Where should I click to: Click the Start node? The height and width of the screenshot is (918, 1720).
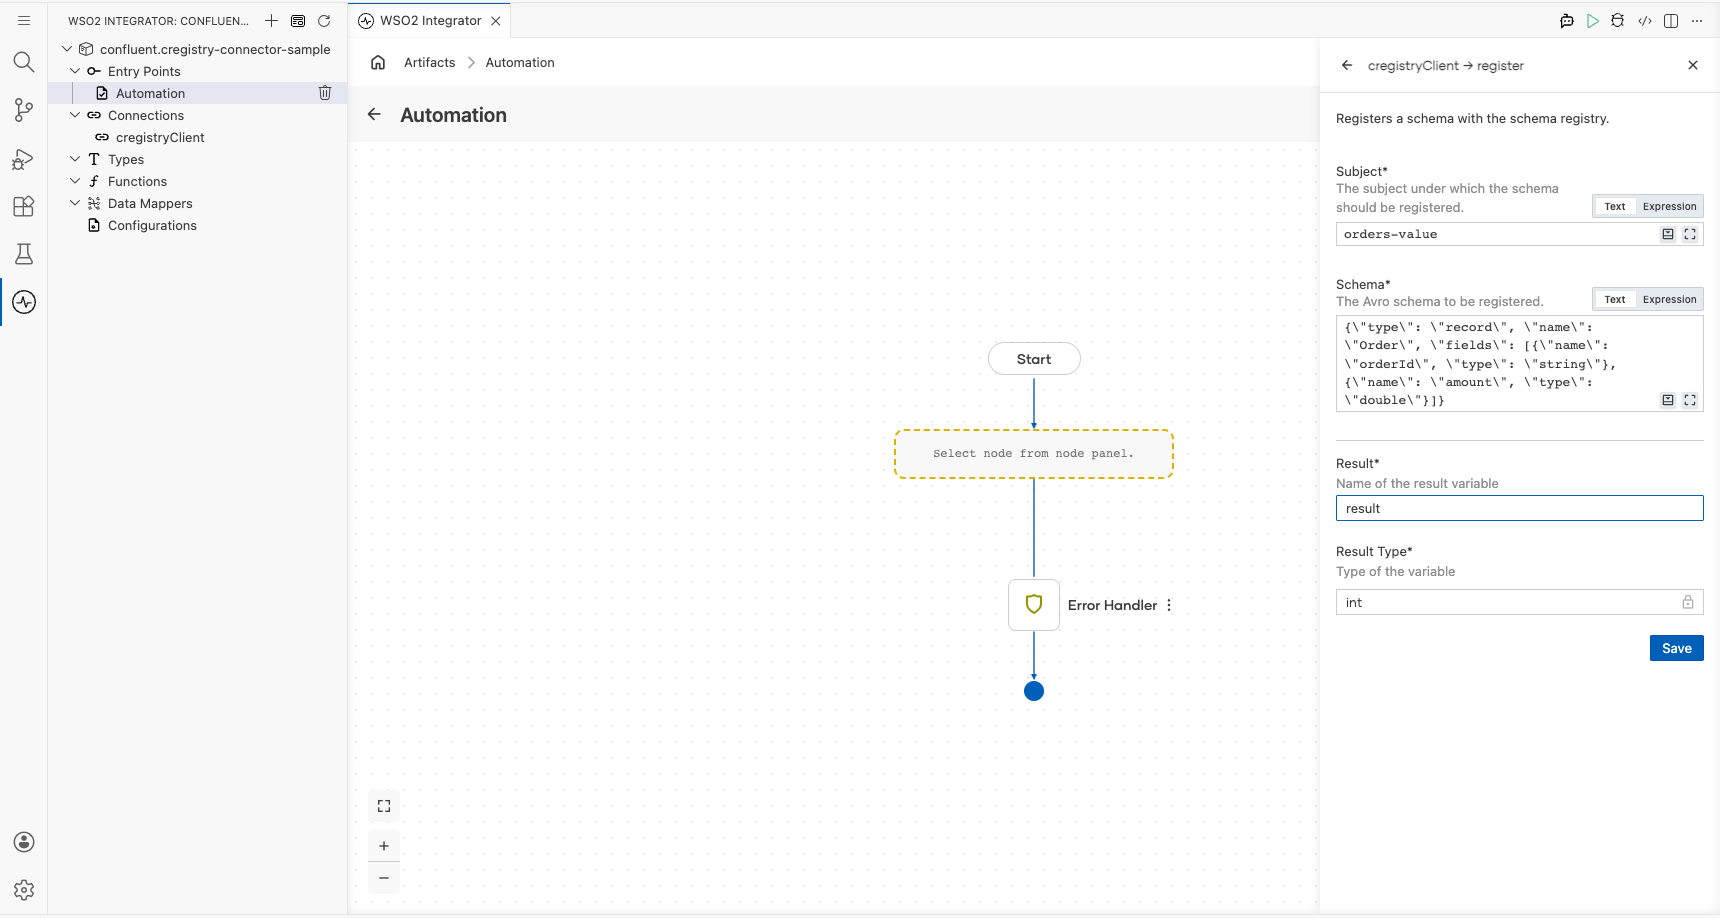(x=1034, y=359)
